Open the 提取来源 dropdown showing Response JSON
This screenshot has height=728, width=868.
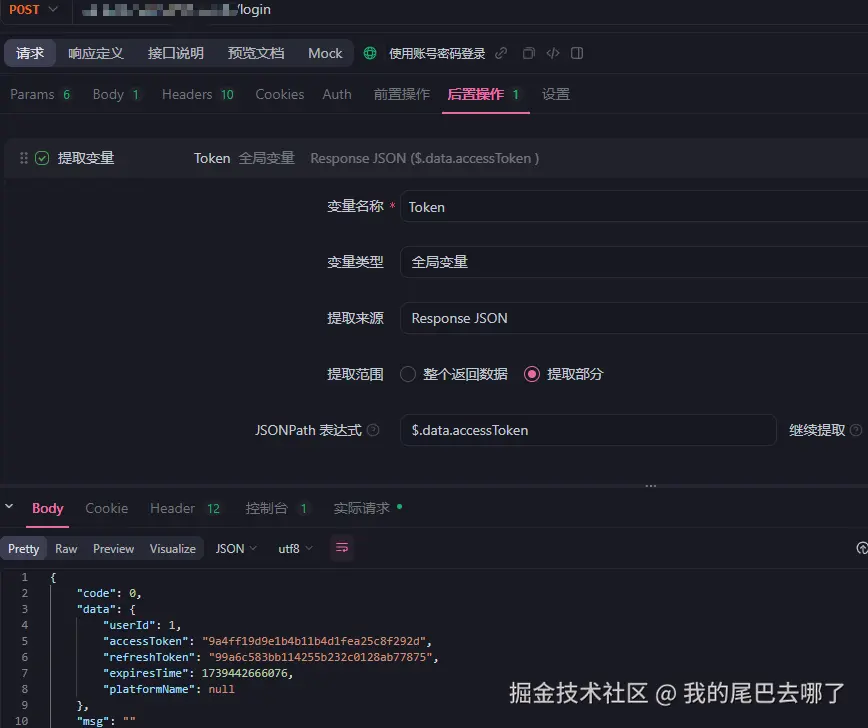634,318
